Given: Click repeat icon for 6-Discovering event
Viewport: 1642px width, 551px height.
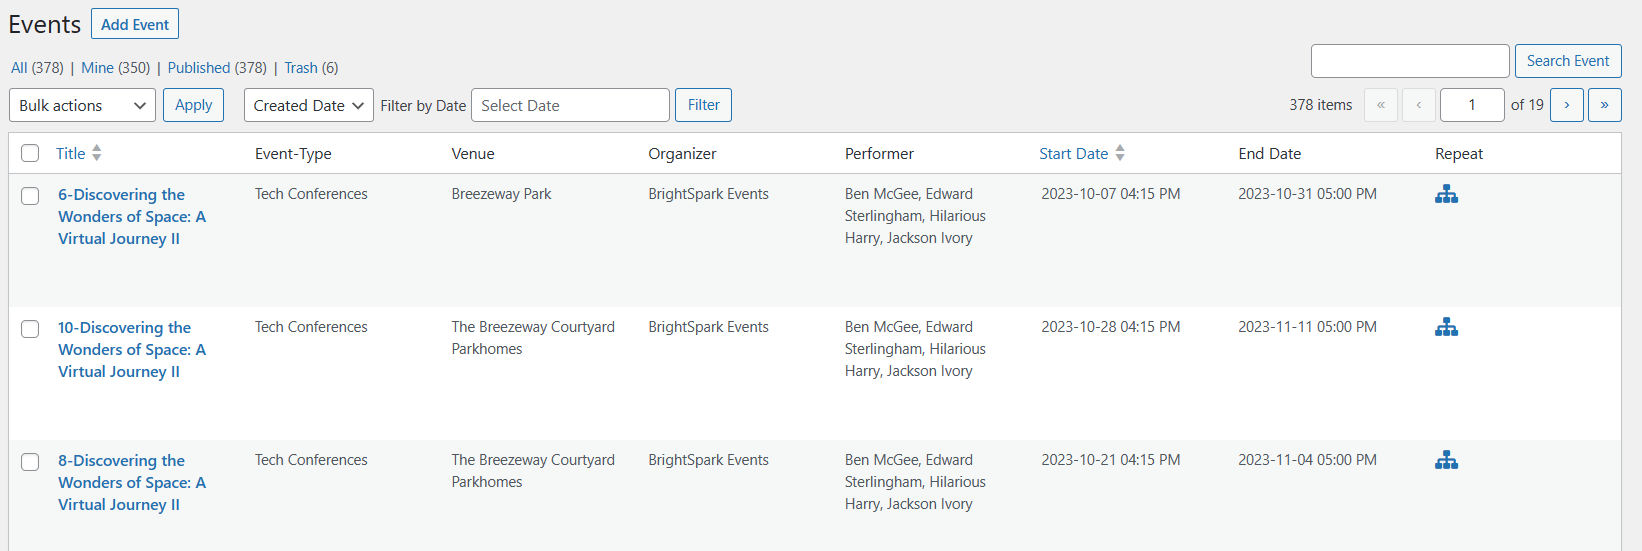Looking at the screenshot, I should [x=1446, y=195].
